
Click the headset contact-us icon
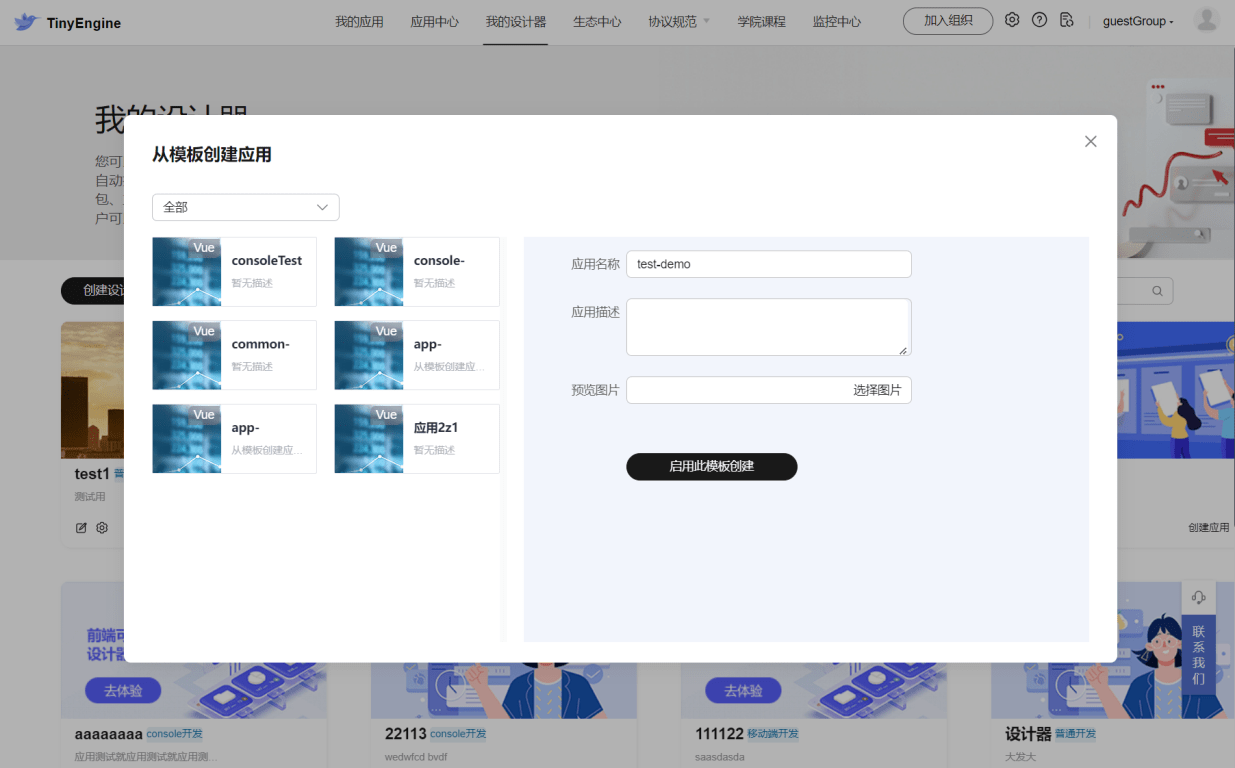[x=1199, y=597]
